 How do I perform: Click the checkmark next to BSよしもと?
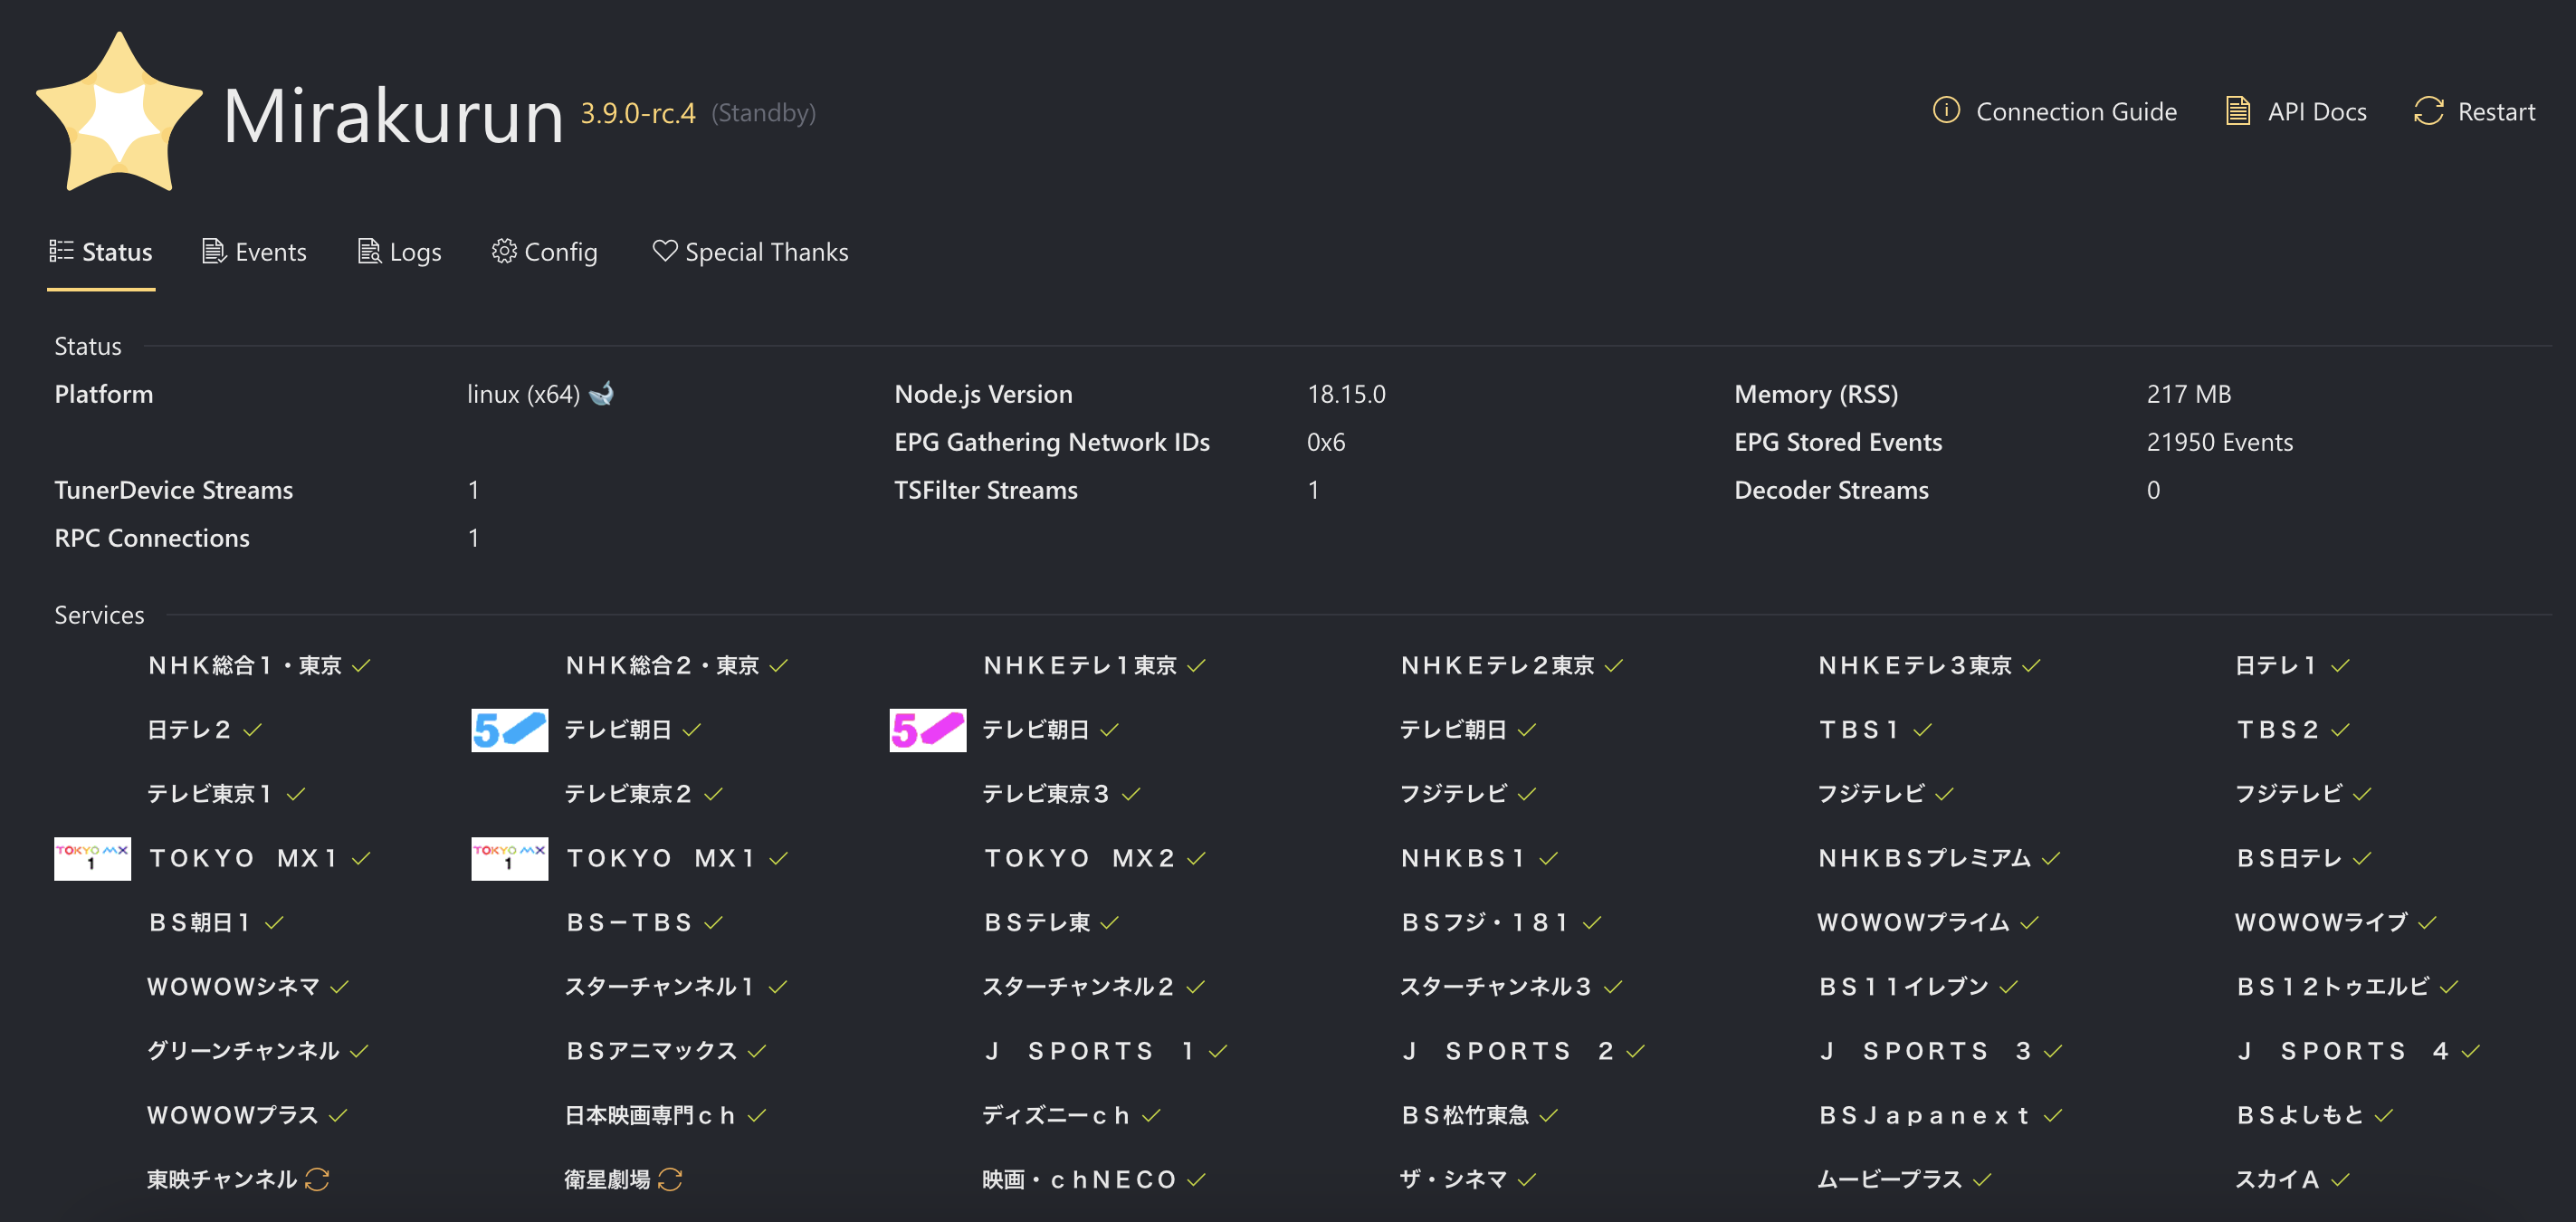(2383, 1116)
